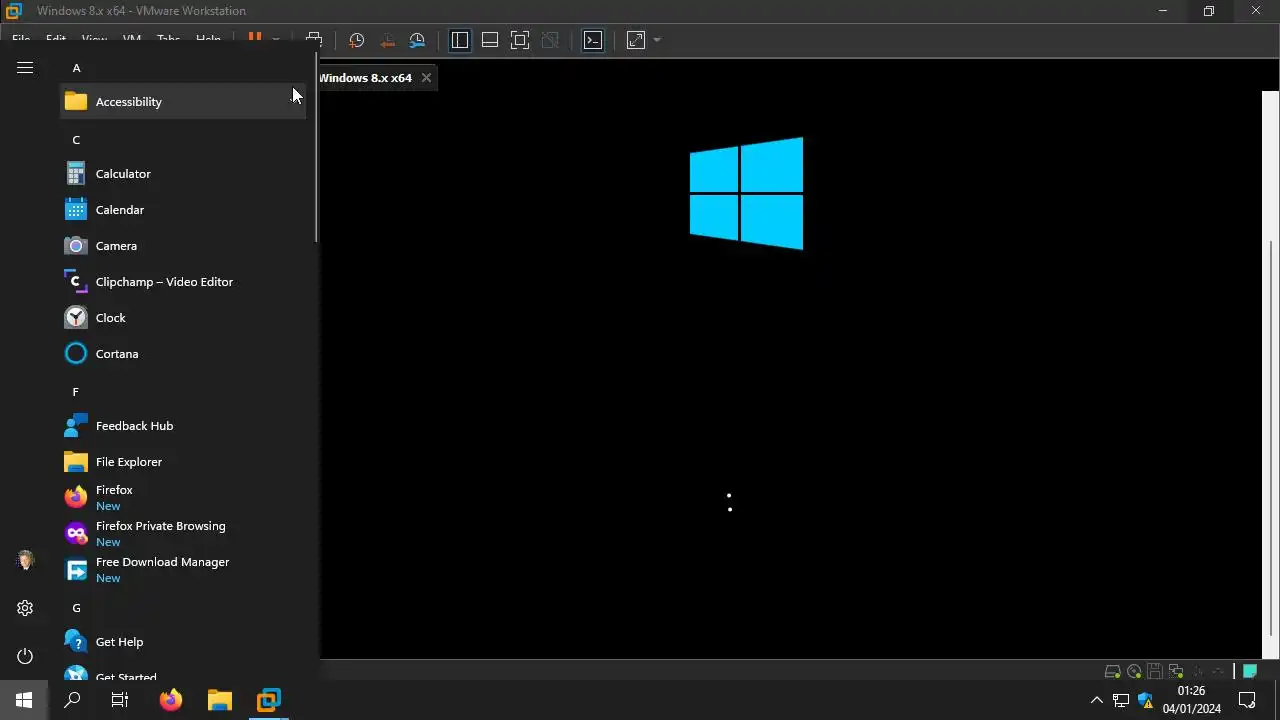1280x720 pixels.
Task: Click the CD/DVD drive status icon
Action: point(1134,671)
